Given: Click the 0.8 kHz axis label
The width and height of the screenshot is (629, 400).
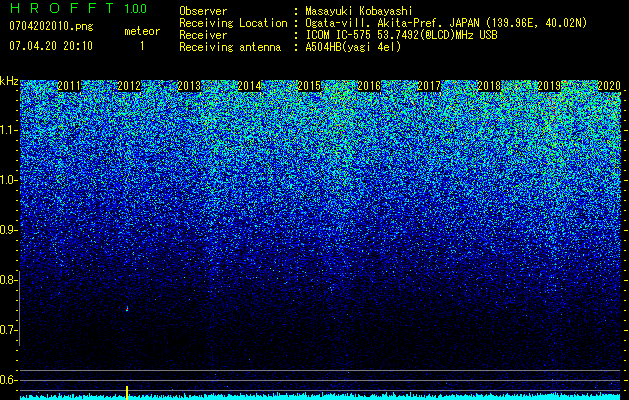Looking at the screenshot, I should coord(8,280).
